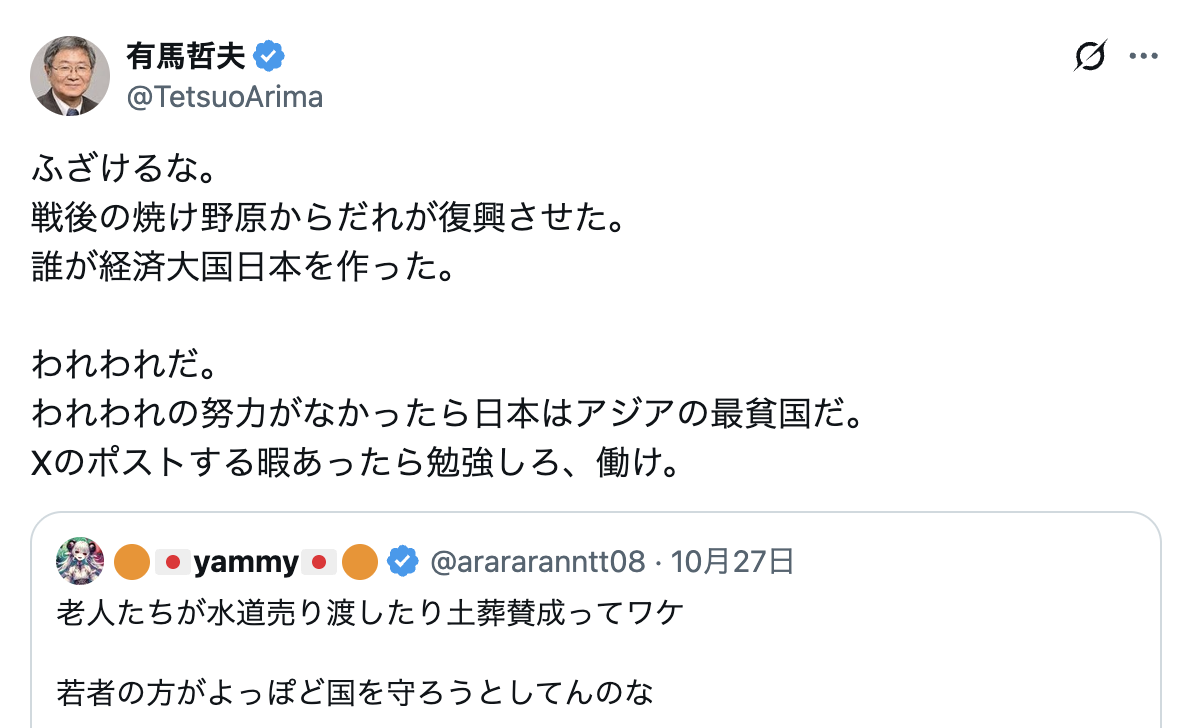Click the yammy display name
The width and height of the screenshot is (1184, 728).
tap(245, 563)
